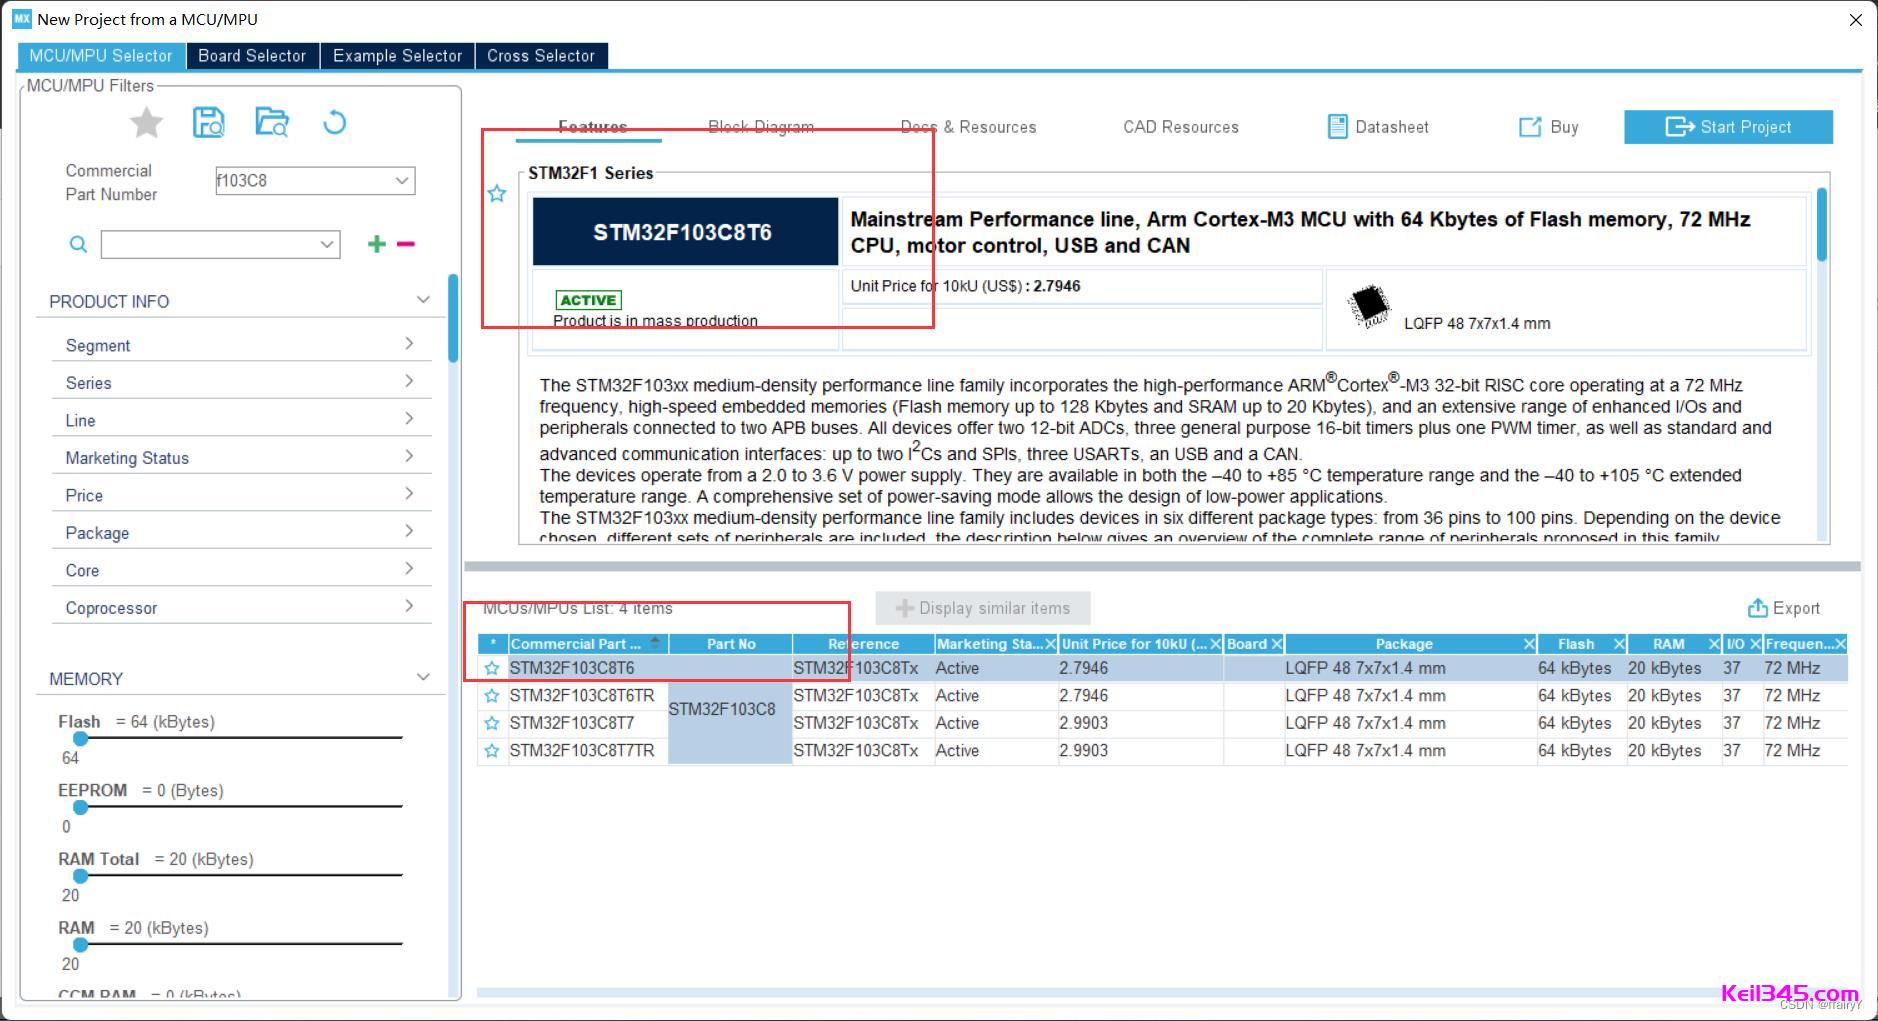Export the MCU list
1878x1021 pixels.
(x=1783, y=608)
